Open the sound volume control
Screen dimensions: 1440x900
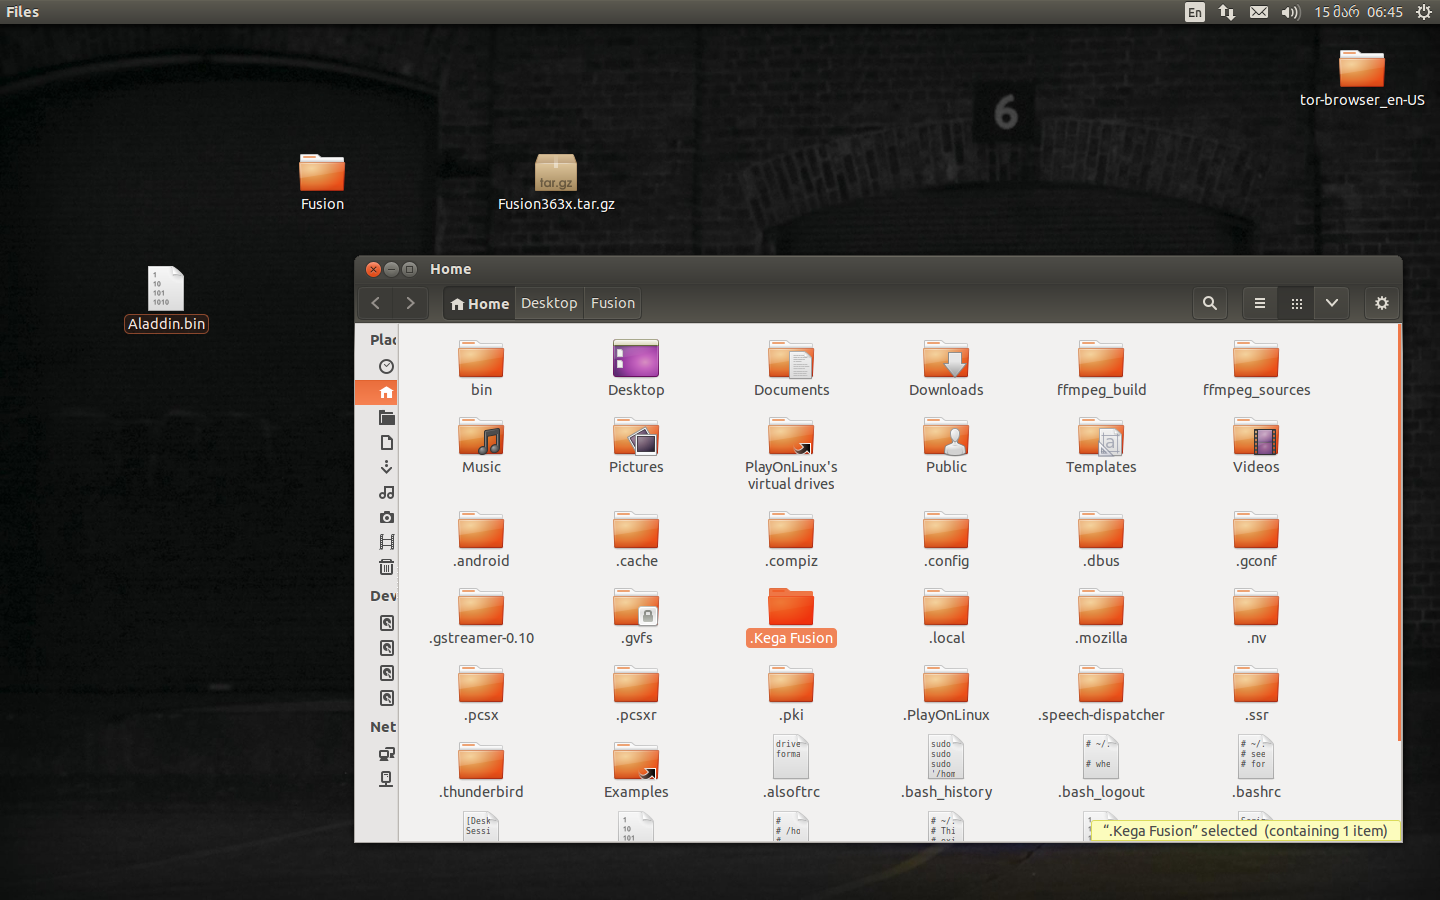click(x=1290, y=12)
